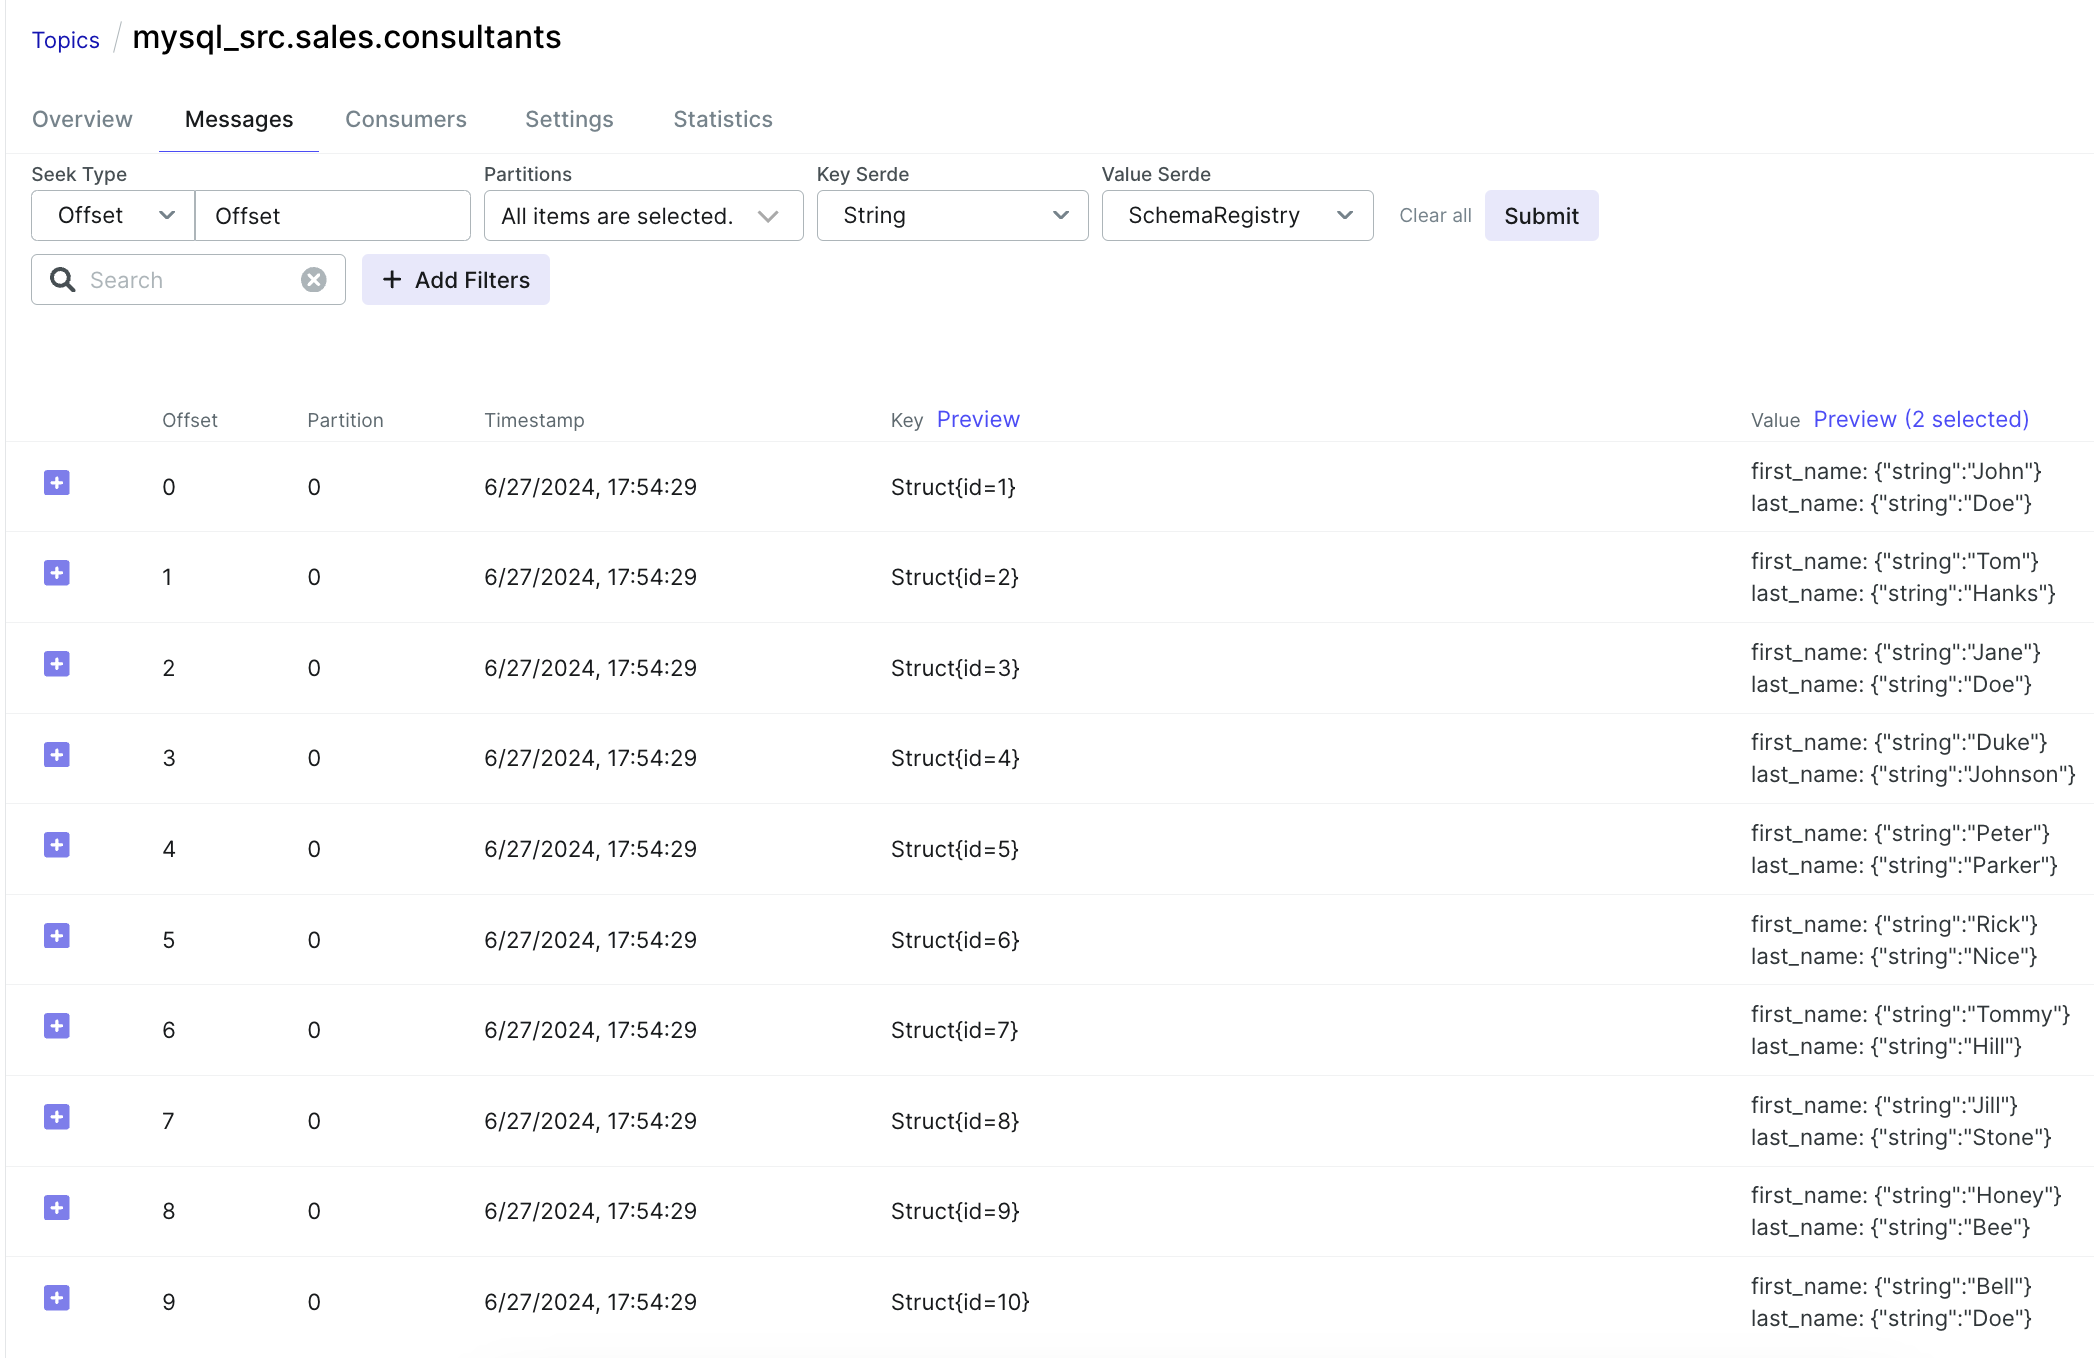Clear the search field with X icon

coord(314,280)
